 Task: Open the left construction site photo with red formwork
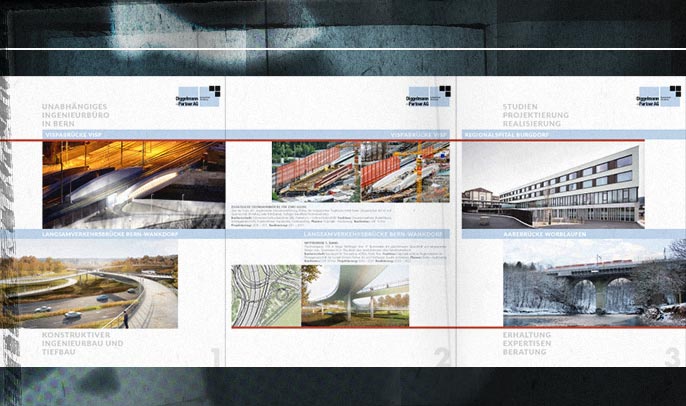pos(314,171)
